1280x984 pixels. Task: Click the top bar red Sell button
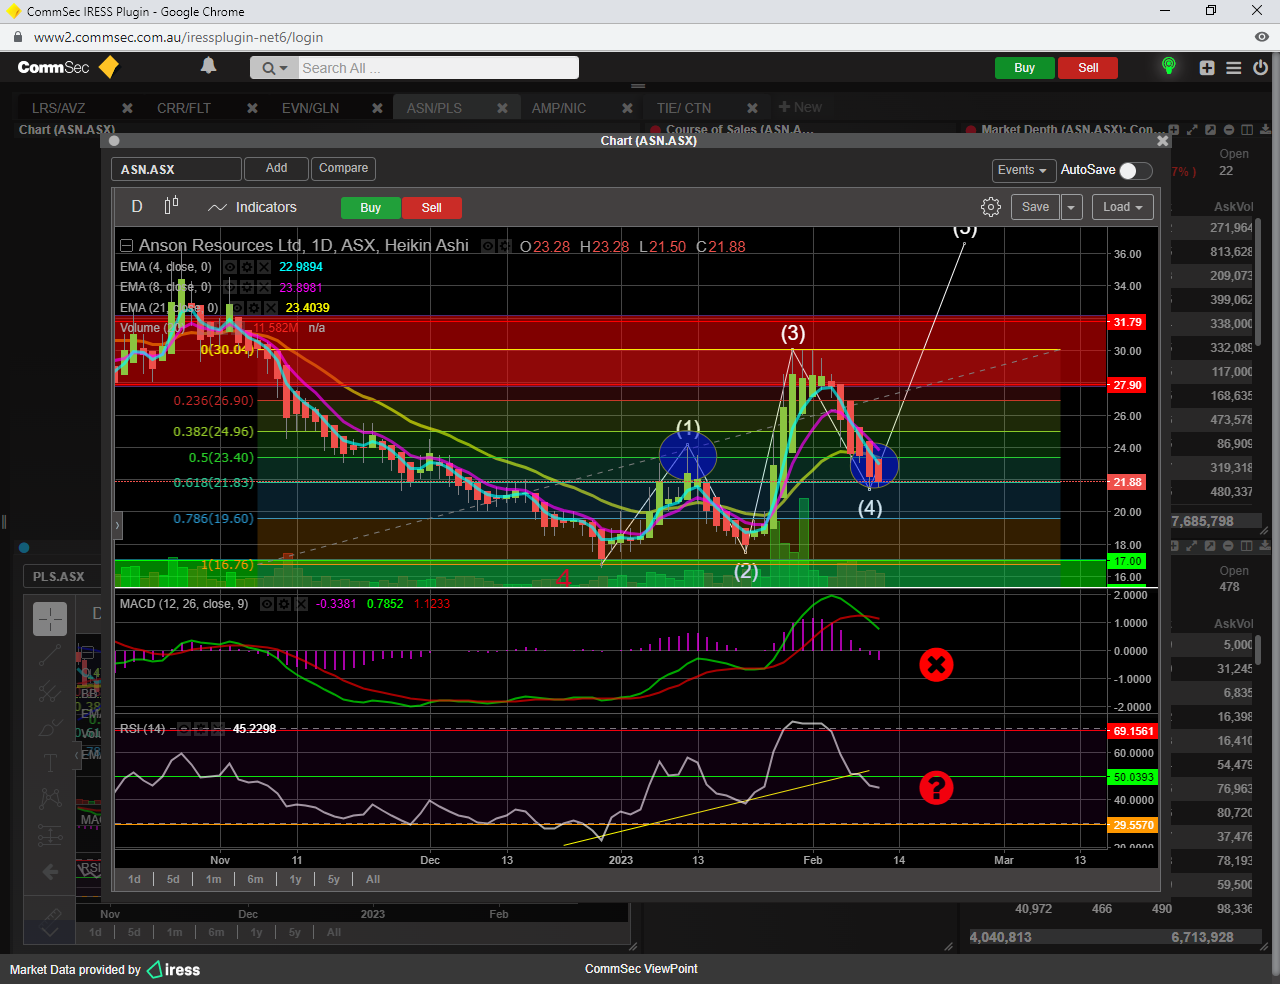tap(1088, 68)
